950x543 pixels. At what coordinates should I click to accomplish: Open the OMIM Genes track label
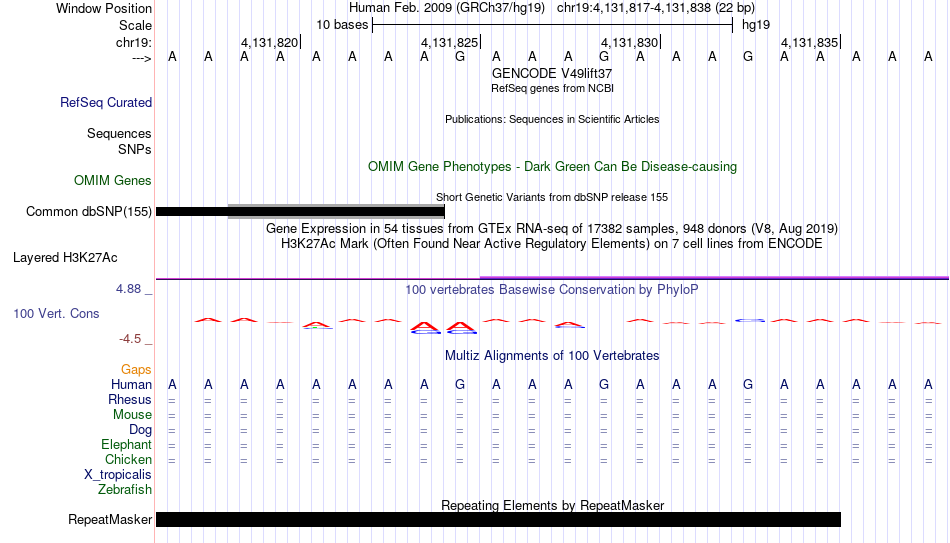point(112,181)
